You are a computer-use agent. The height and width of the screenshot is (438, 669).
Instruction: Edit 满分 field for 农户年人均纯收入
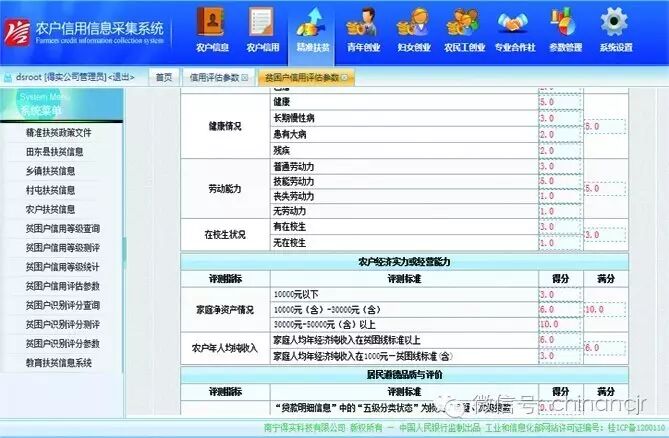coord(605,348)
